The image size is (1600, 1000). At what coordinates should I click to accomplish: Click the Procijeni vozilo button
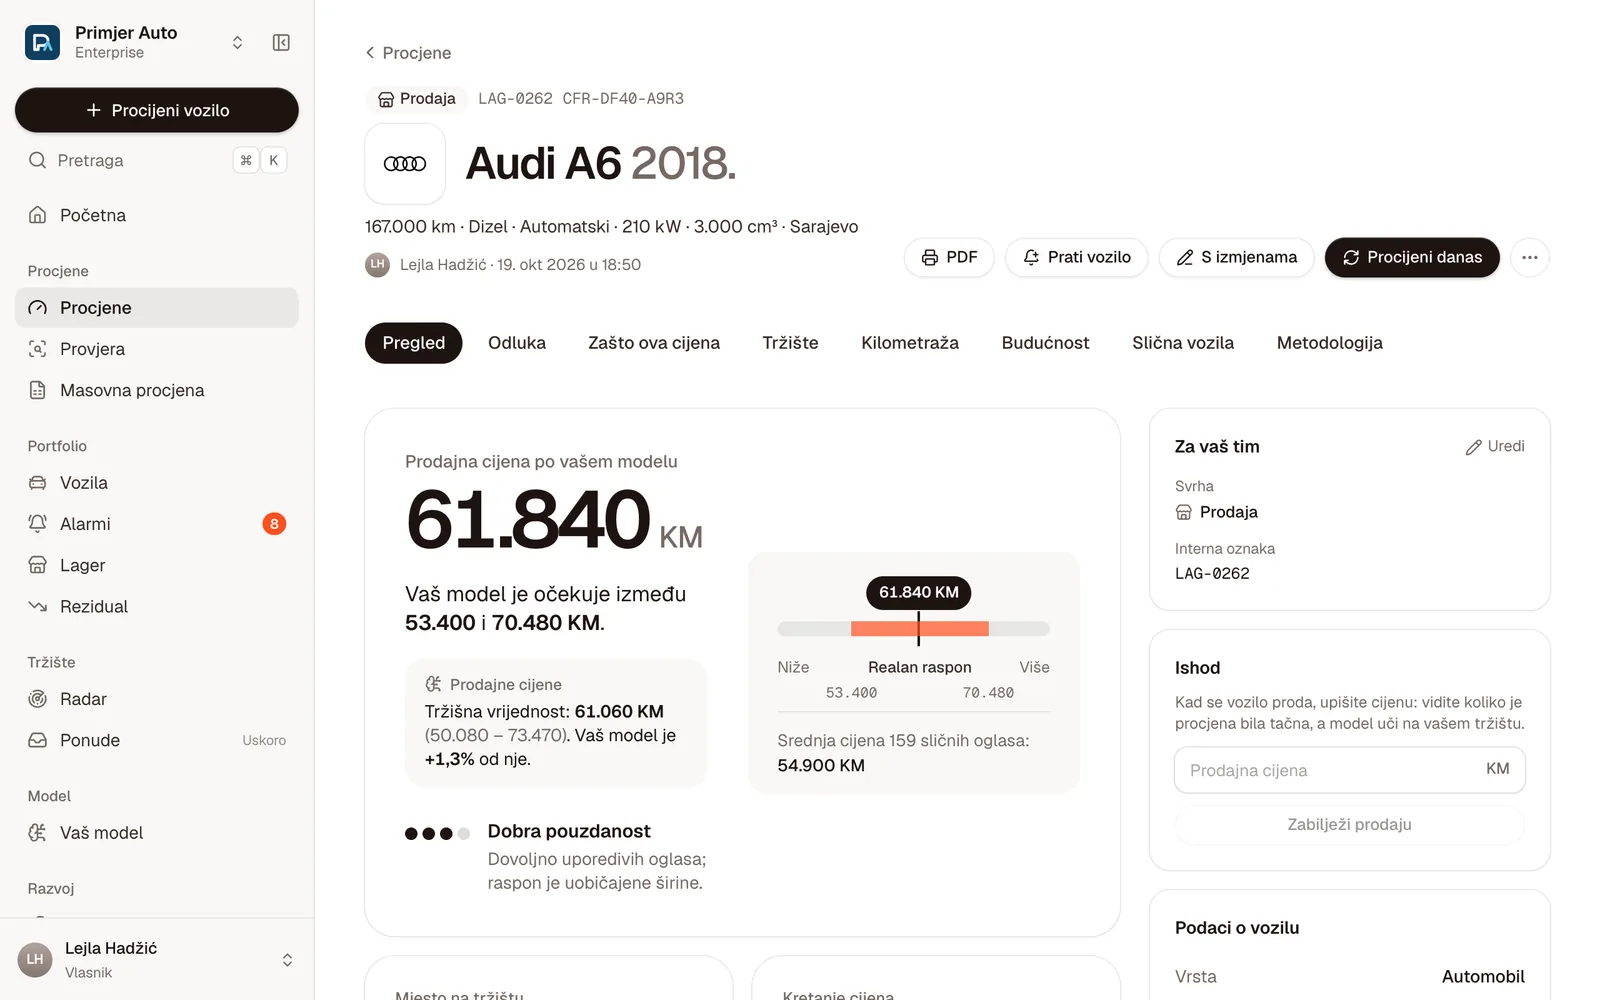157,110
